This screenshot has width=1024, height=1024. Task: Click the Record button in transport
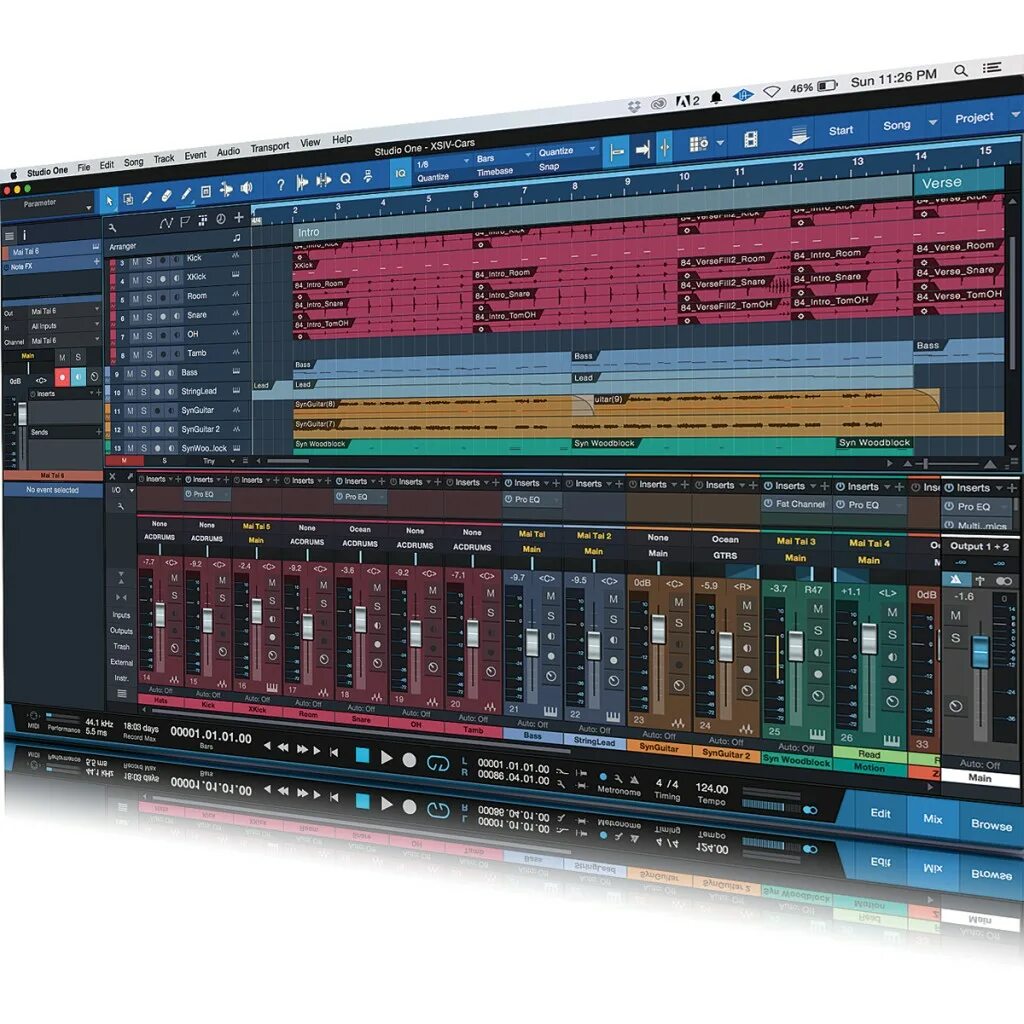(x=409, y=760)
